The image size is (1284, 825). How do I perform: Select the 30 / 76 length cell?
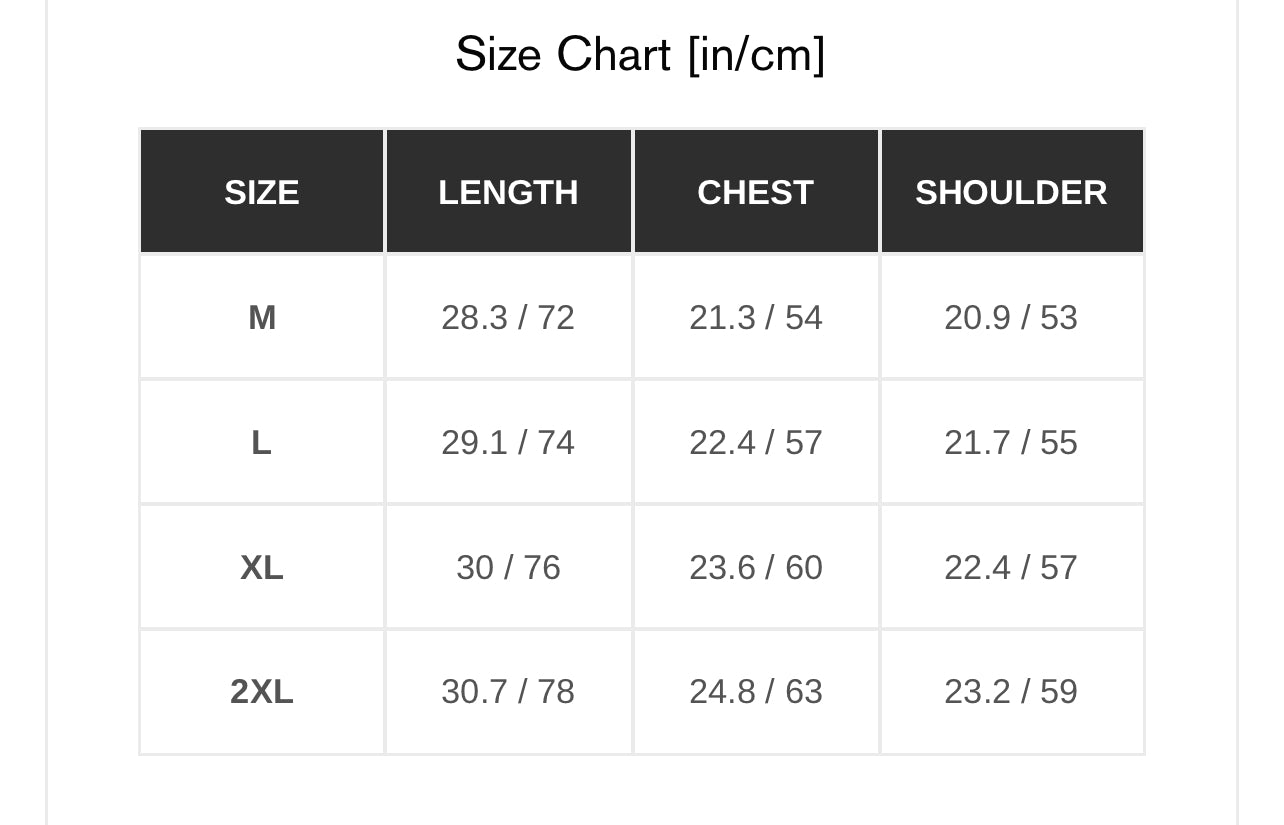[x=508, y=567]
